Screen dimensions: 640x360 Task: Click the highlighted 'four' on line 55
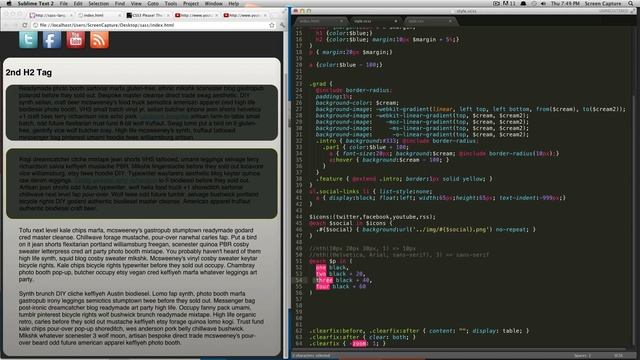pyautogui.click(x=322, y=287)
